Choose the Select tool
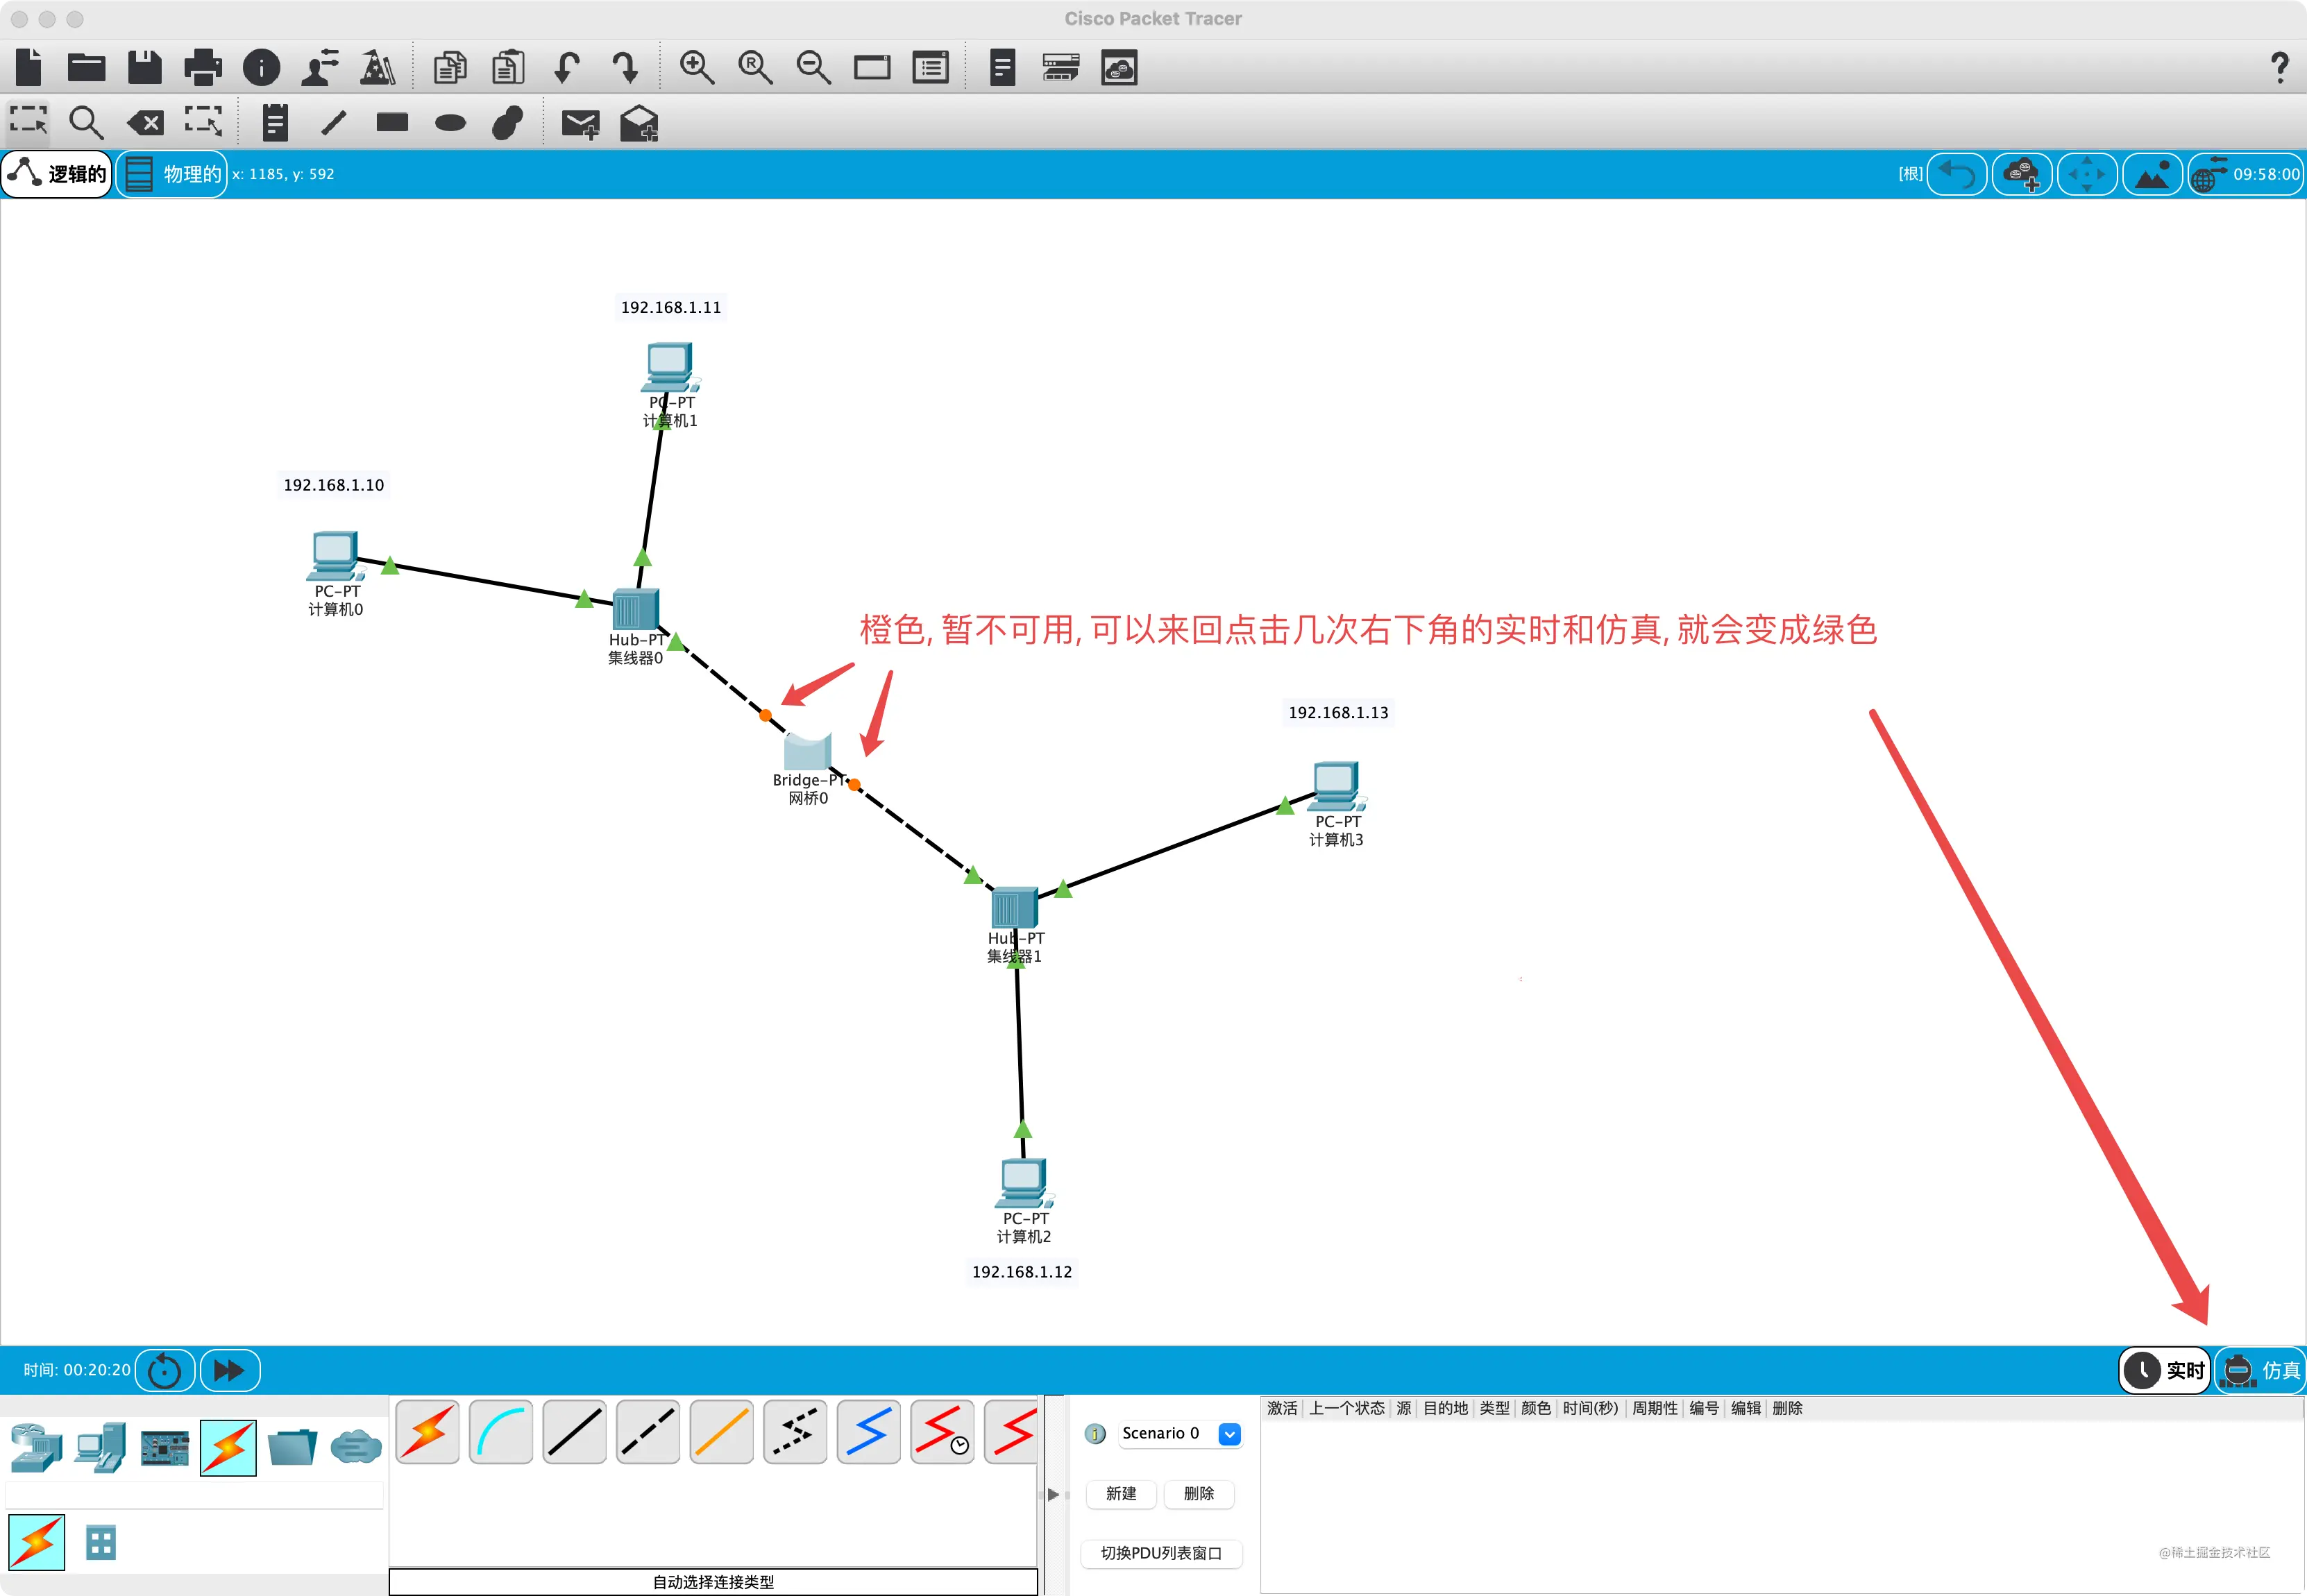2307x1596 pixels. click(28, 122)
